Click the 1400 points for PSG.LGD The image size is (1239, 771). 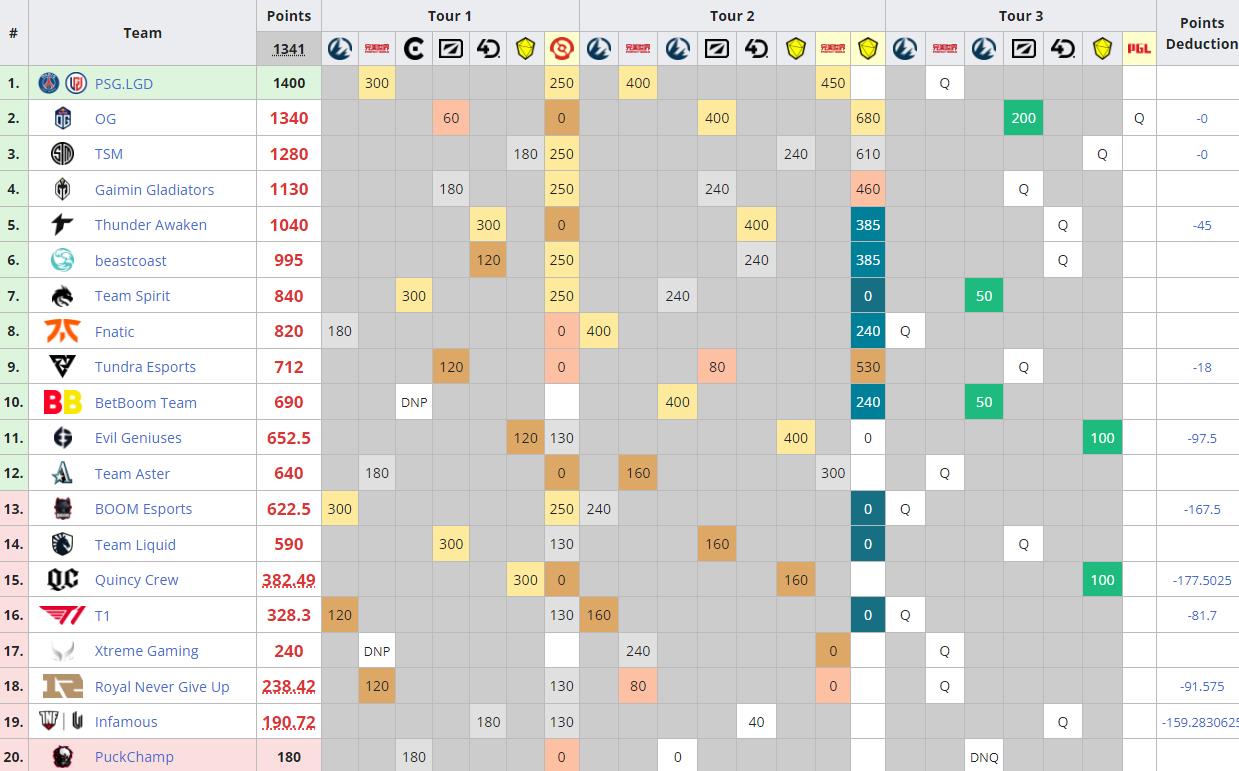coord(289,83)
